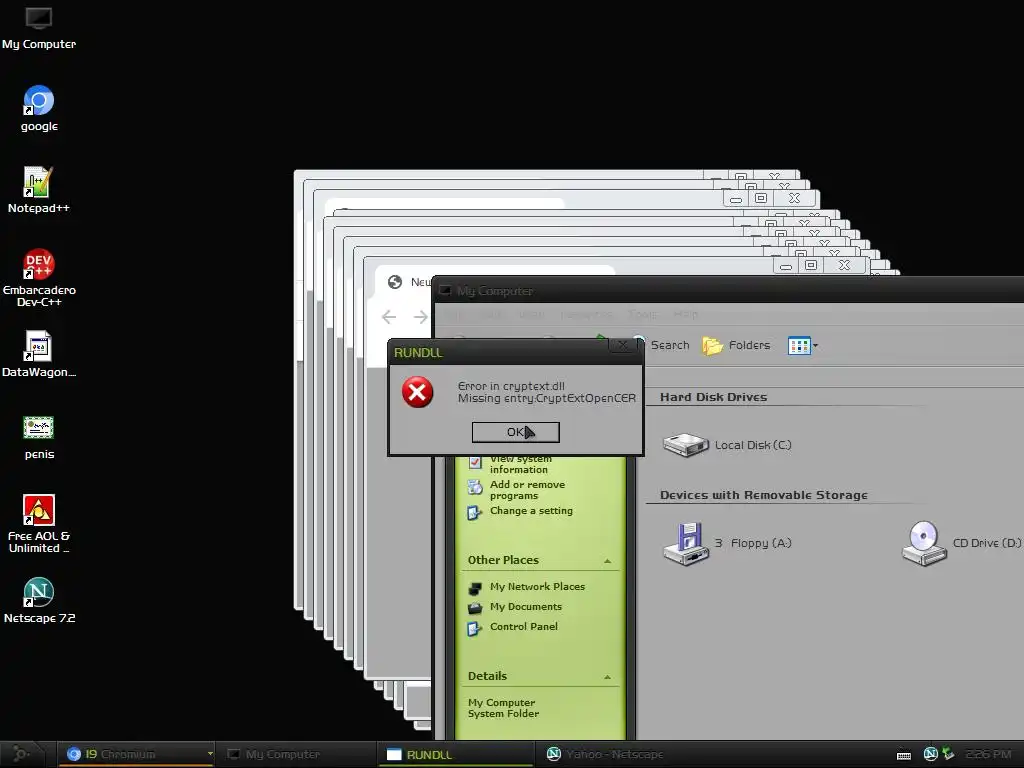Click the My Computer window title bar
Screen dimensions: 1024x768
point(728,291)
